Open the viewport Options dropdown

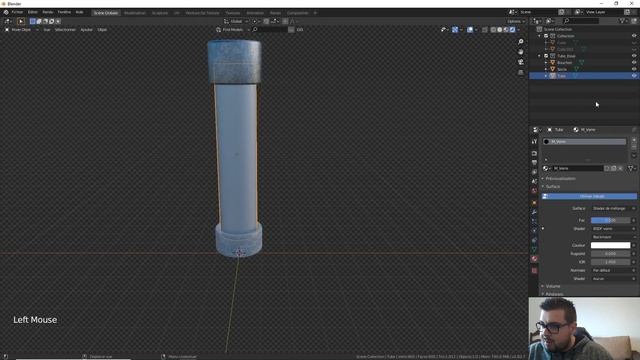point(516,21)
